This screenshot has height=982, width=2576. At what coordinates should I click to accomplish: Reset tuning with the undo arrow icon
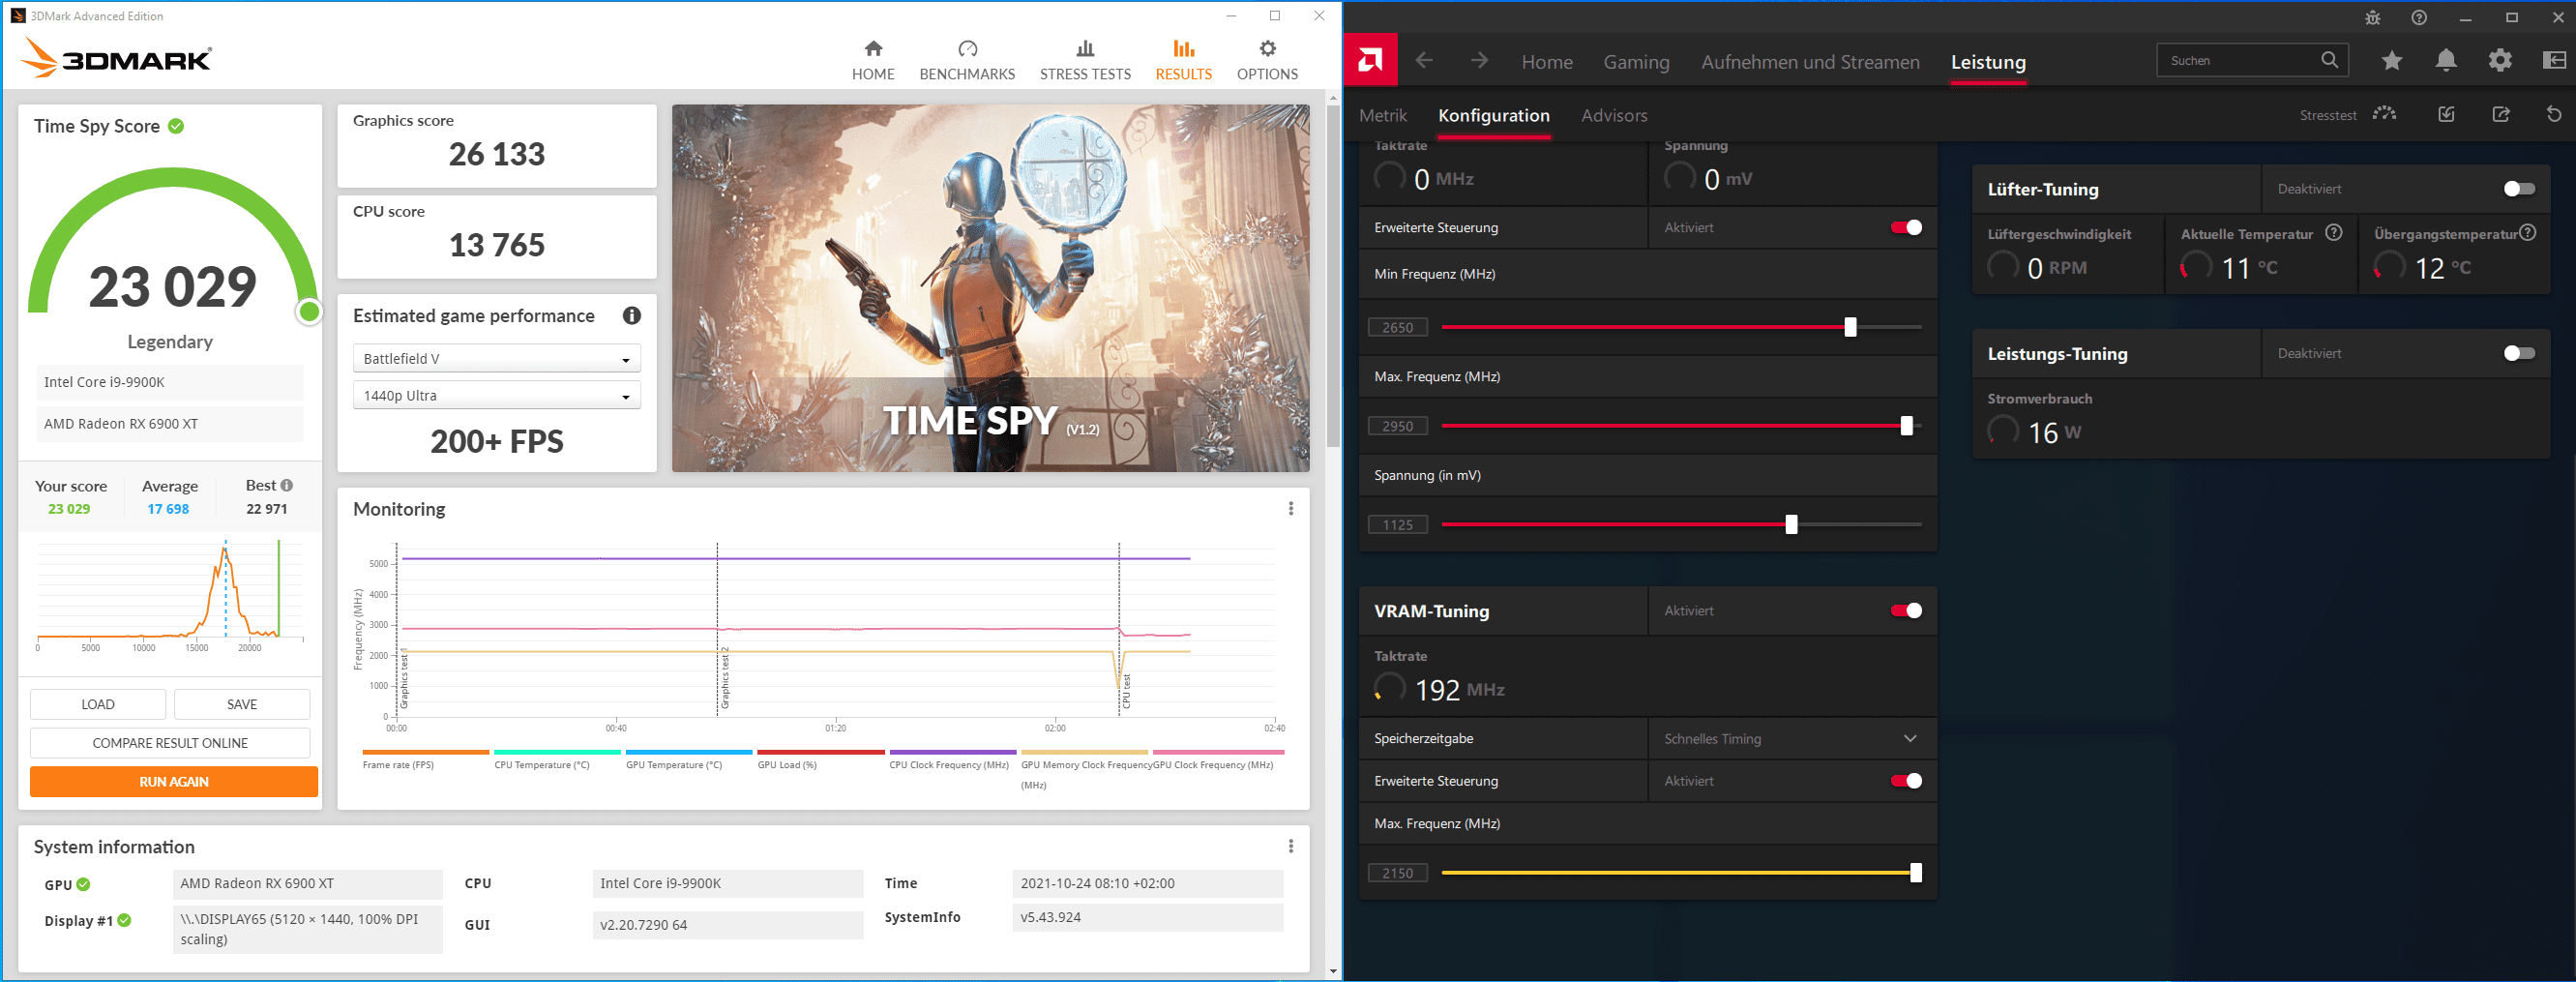pos(2554,114)
